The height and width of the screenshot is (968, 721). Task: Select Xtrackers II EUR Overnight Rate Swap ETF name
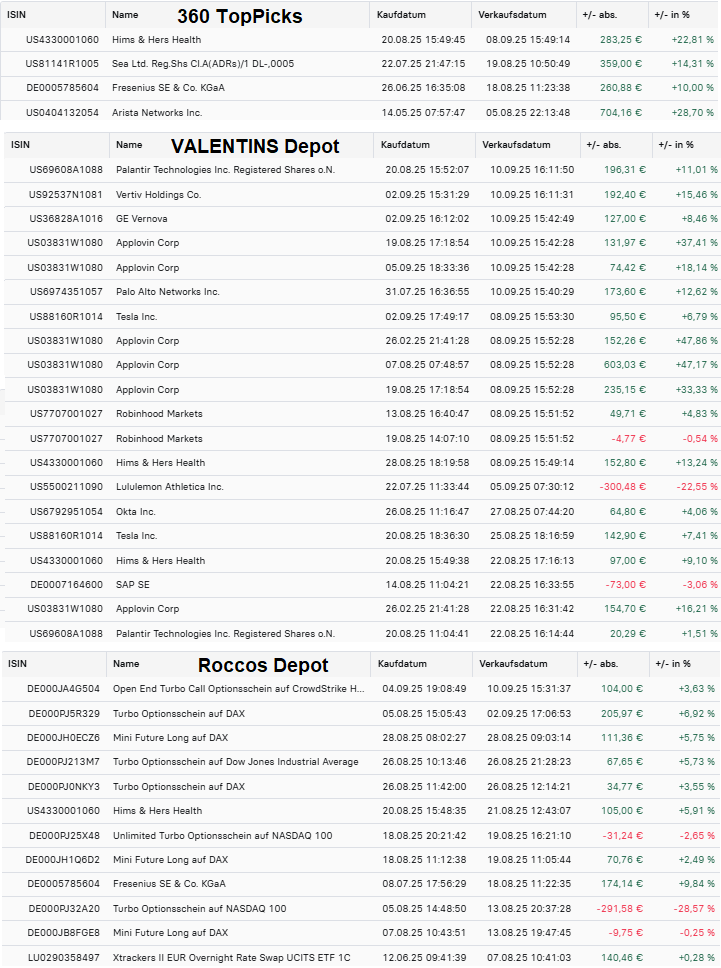(231, 958)
